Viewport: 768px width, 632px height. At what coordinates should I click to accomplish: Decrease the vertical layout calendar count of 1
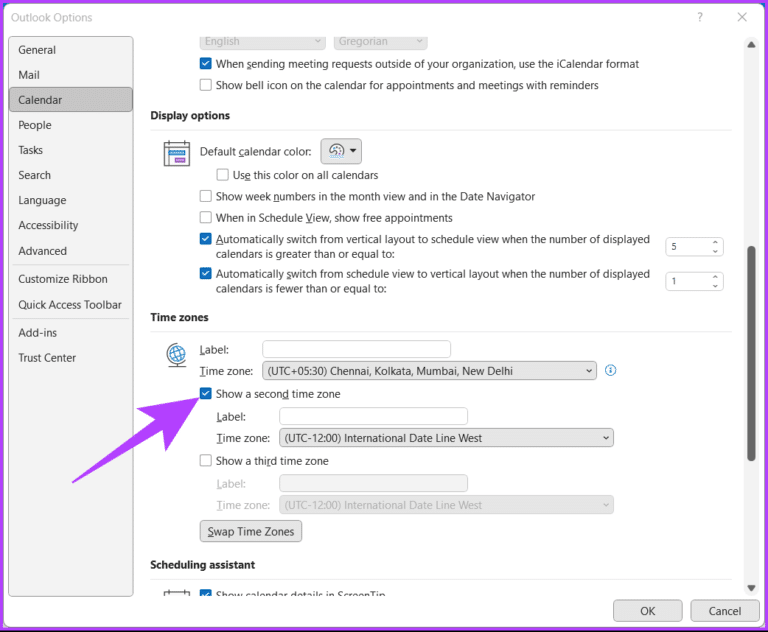coord(715,286)
